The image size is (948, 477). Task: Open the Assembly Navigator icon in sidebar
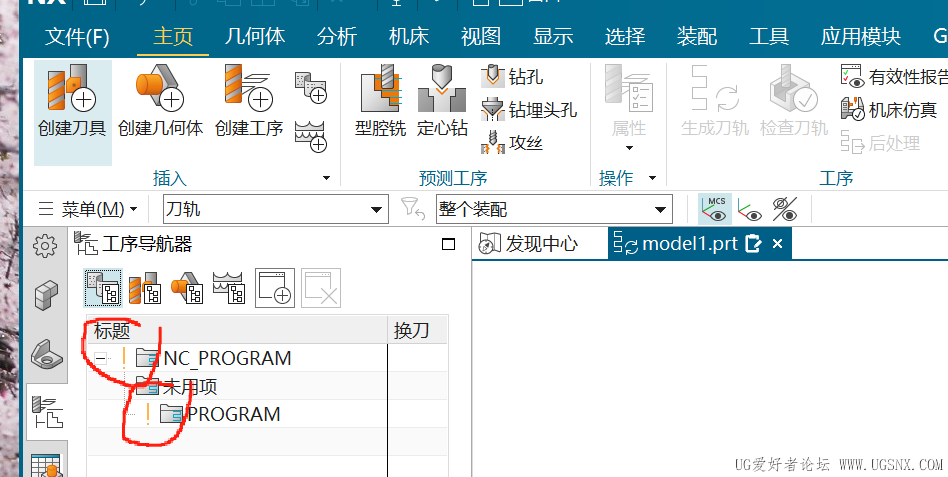pos(47,354)
